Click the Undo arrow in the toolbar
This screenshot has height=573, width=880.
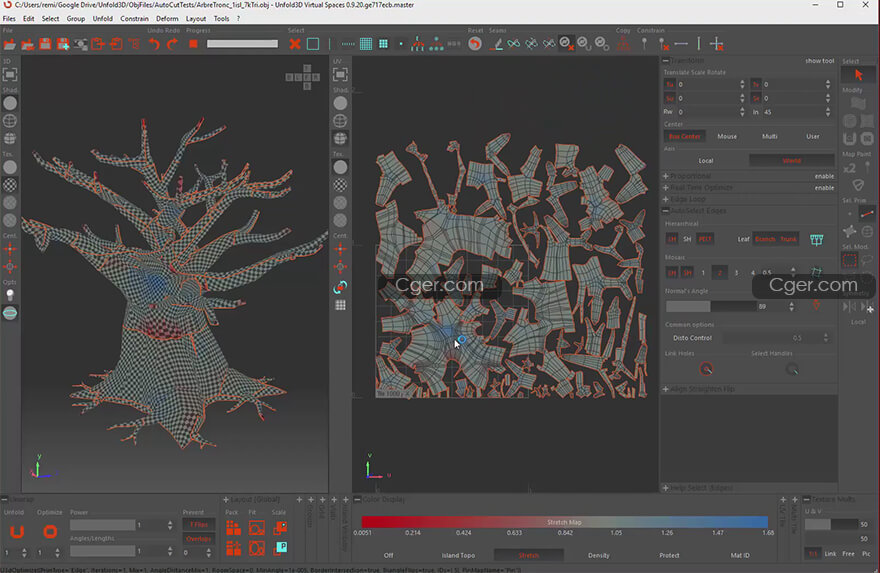tap(155, 44)
